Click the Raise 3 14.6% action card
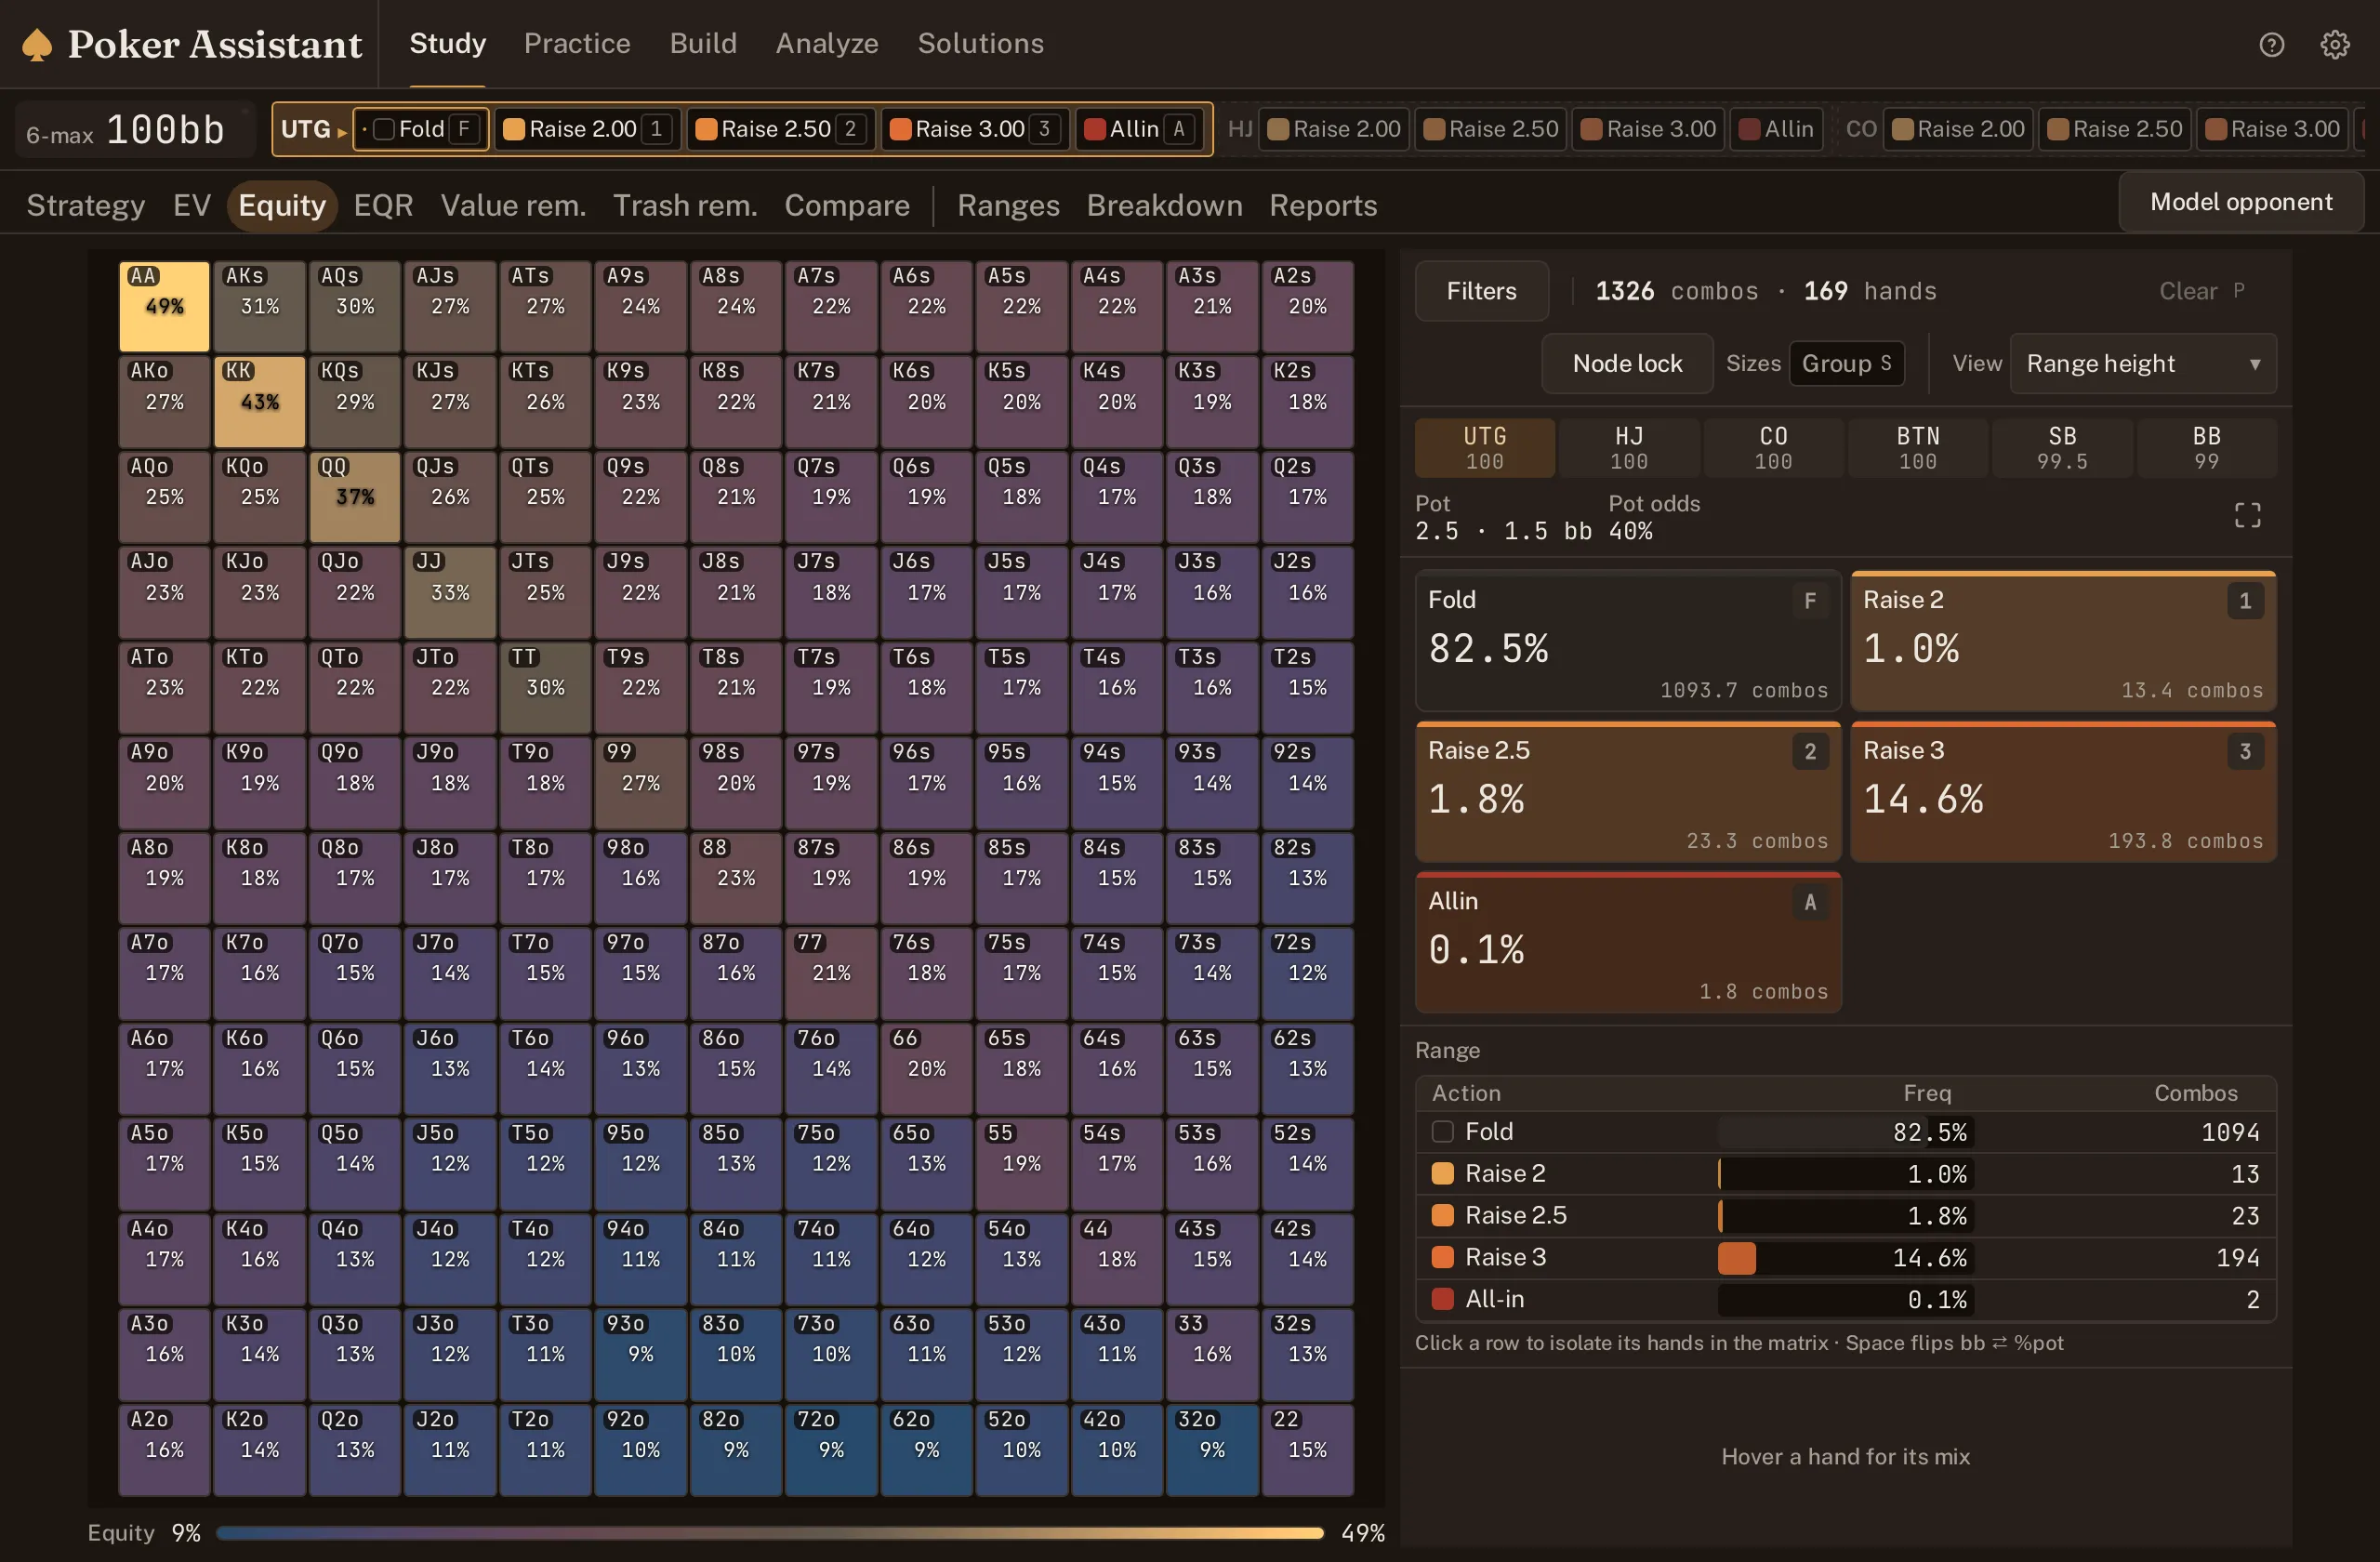This screenshot has height=1562, width=2380. 2063,792
